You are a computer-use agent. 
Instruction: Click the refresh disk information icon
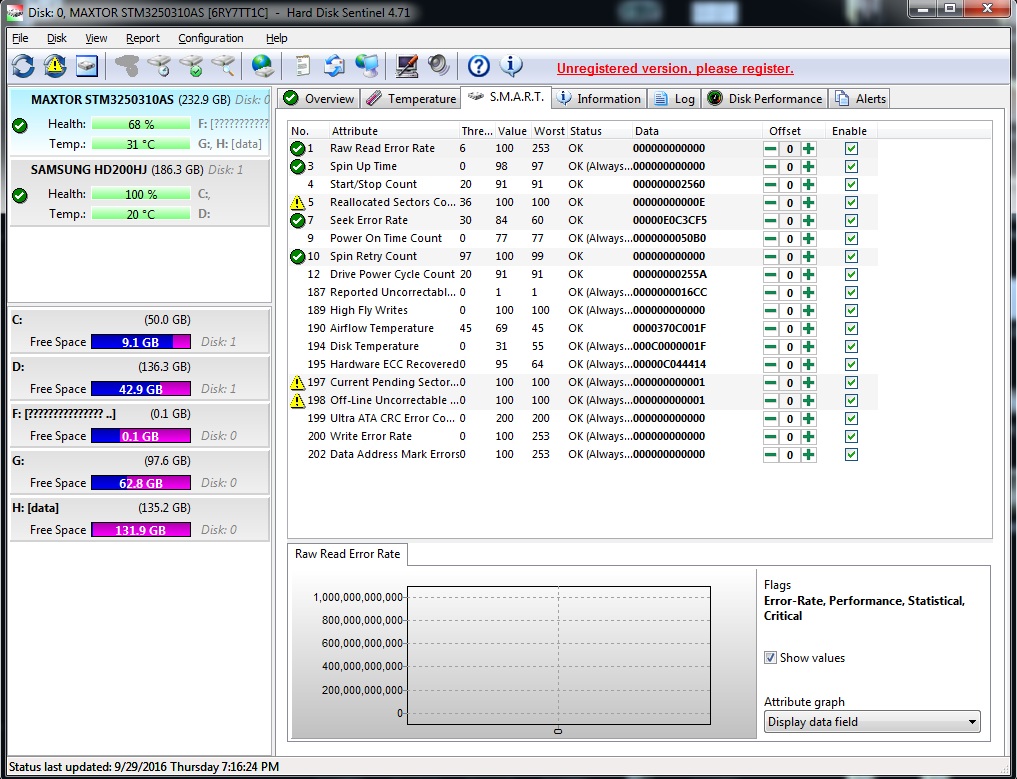point(23,66)
